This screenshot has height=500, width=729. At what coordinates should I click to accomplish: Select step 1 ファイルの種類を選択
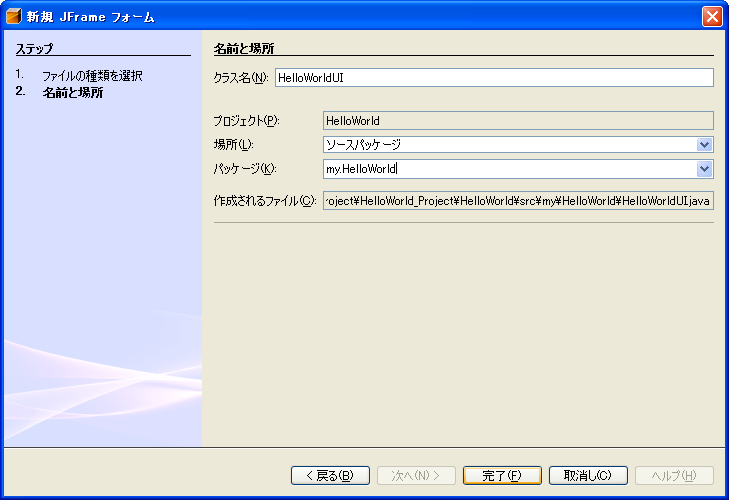(92, 75)
